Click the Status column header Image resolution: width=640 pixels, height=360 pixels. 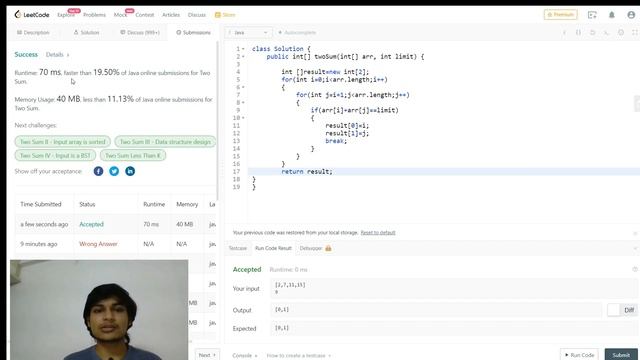tap(87, 204)
